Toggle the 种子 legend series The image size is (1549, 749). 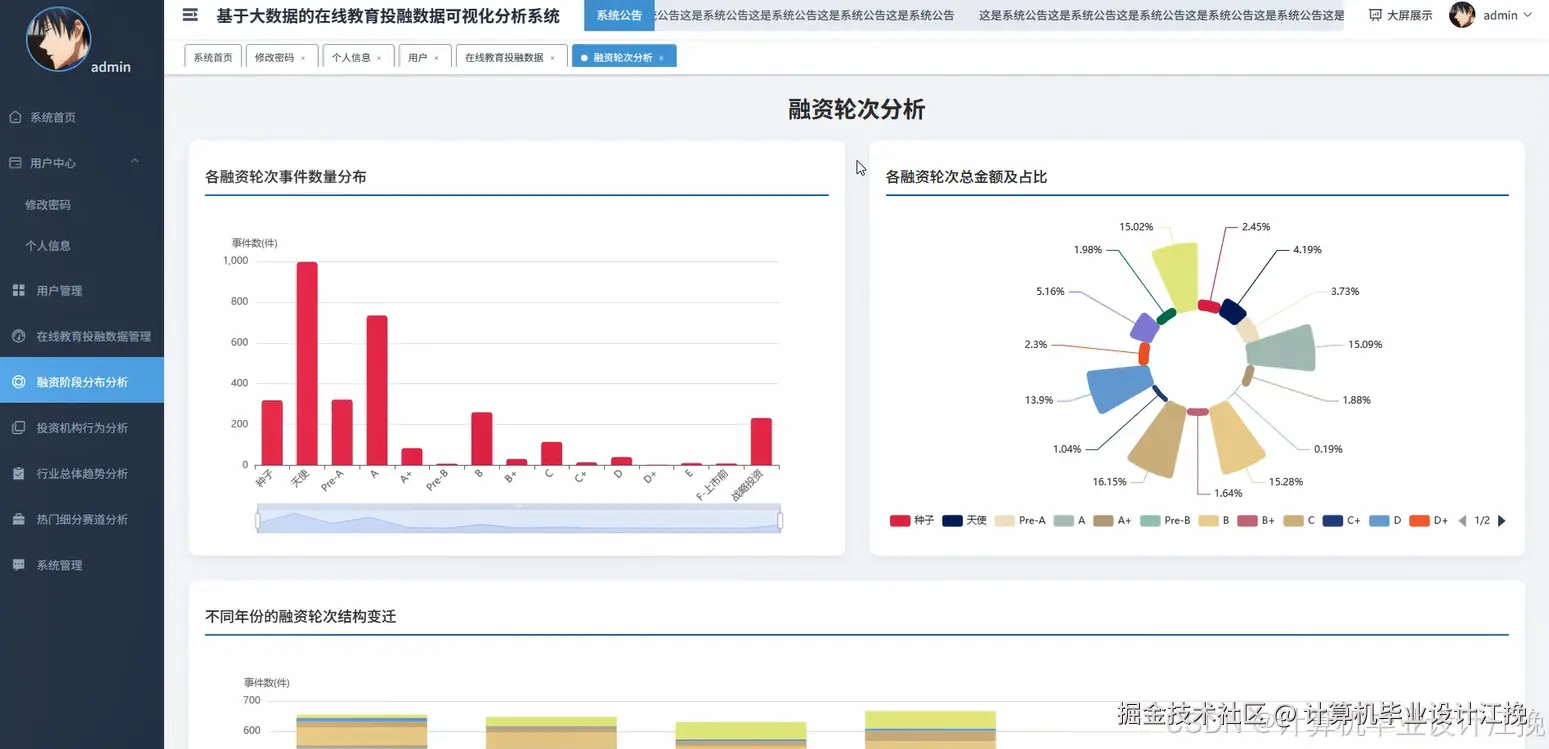pos(911,521)
